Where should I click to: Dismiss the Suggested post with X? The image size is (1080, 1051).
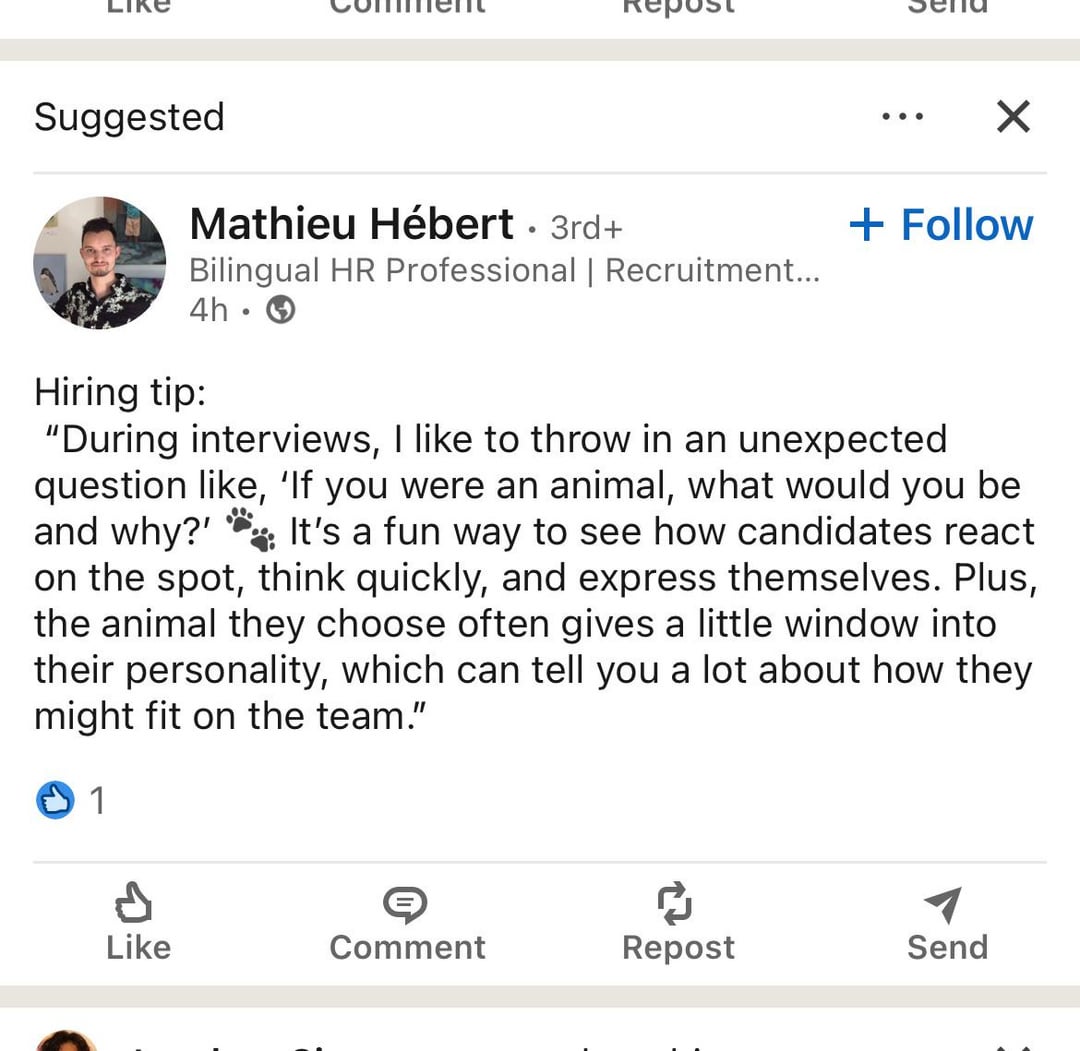pos(1013,116)
